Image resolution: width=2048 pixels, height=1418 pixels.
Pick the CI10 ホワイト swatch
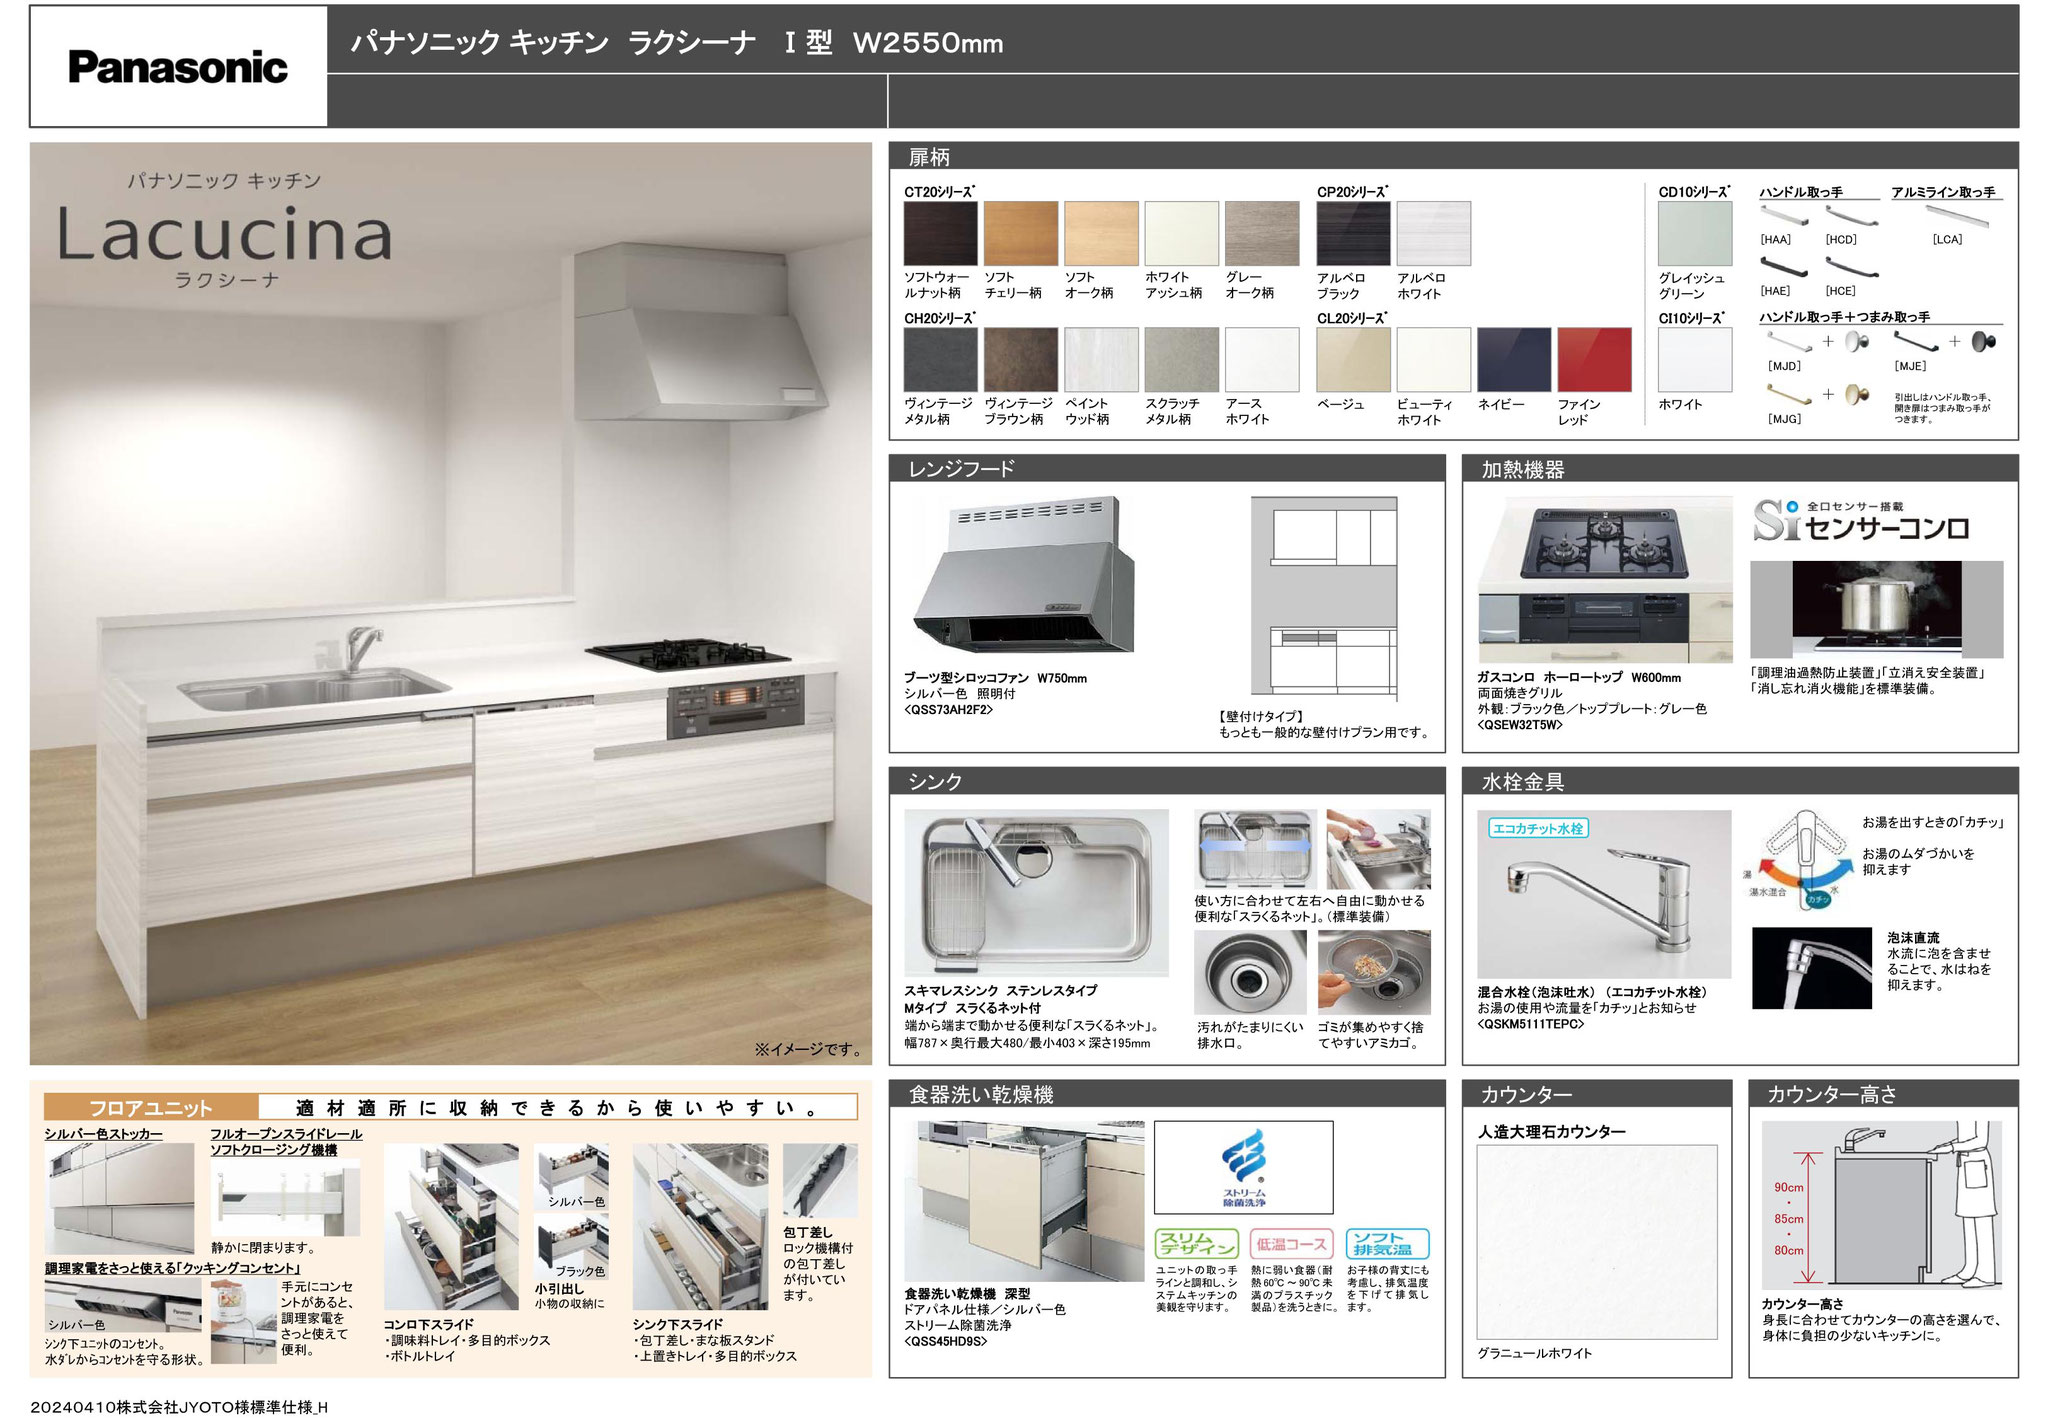pos(1695,359)
